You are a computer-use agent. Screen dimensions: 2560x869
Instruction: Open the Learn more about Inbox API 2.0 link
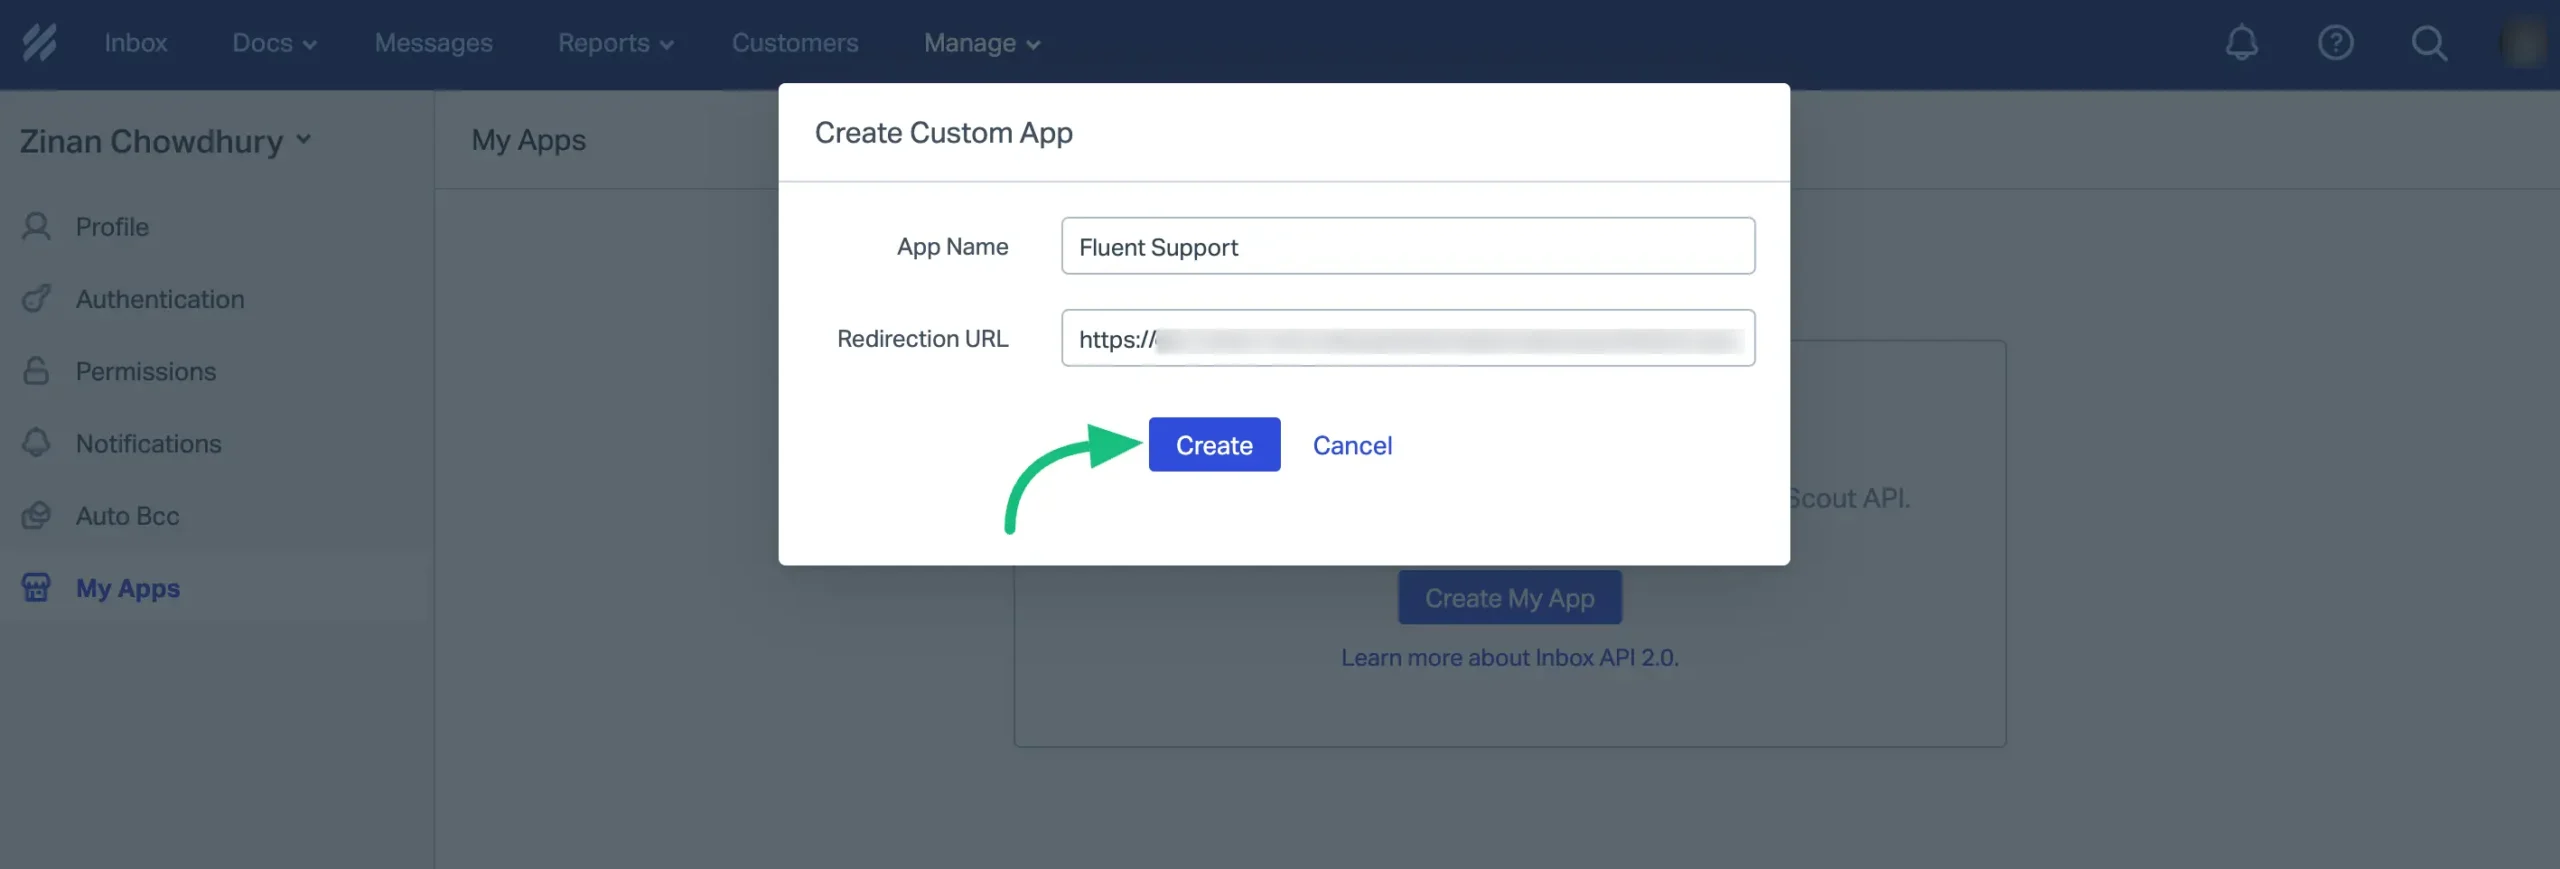coord(1510,657)
